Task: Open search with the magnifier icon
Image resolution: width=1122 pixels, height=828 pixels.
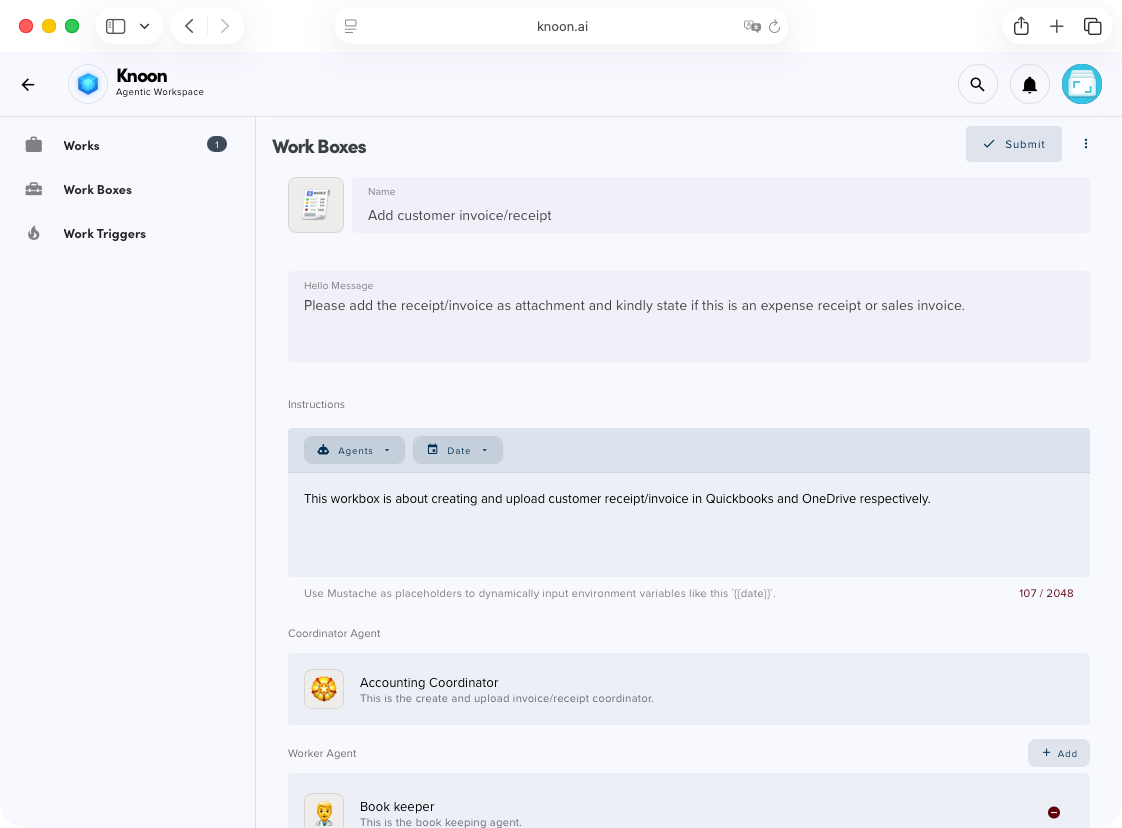Action: 977,84
